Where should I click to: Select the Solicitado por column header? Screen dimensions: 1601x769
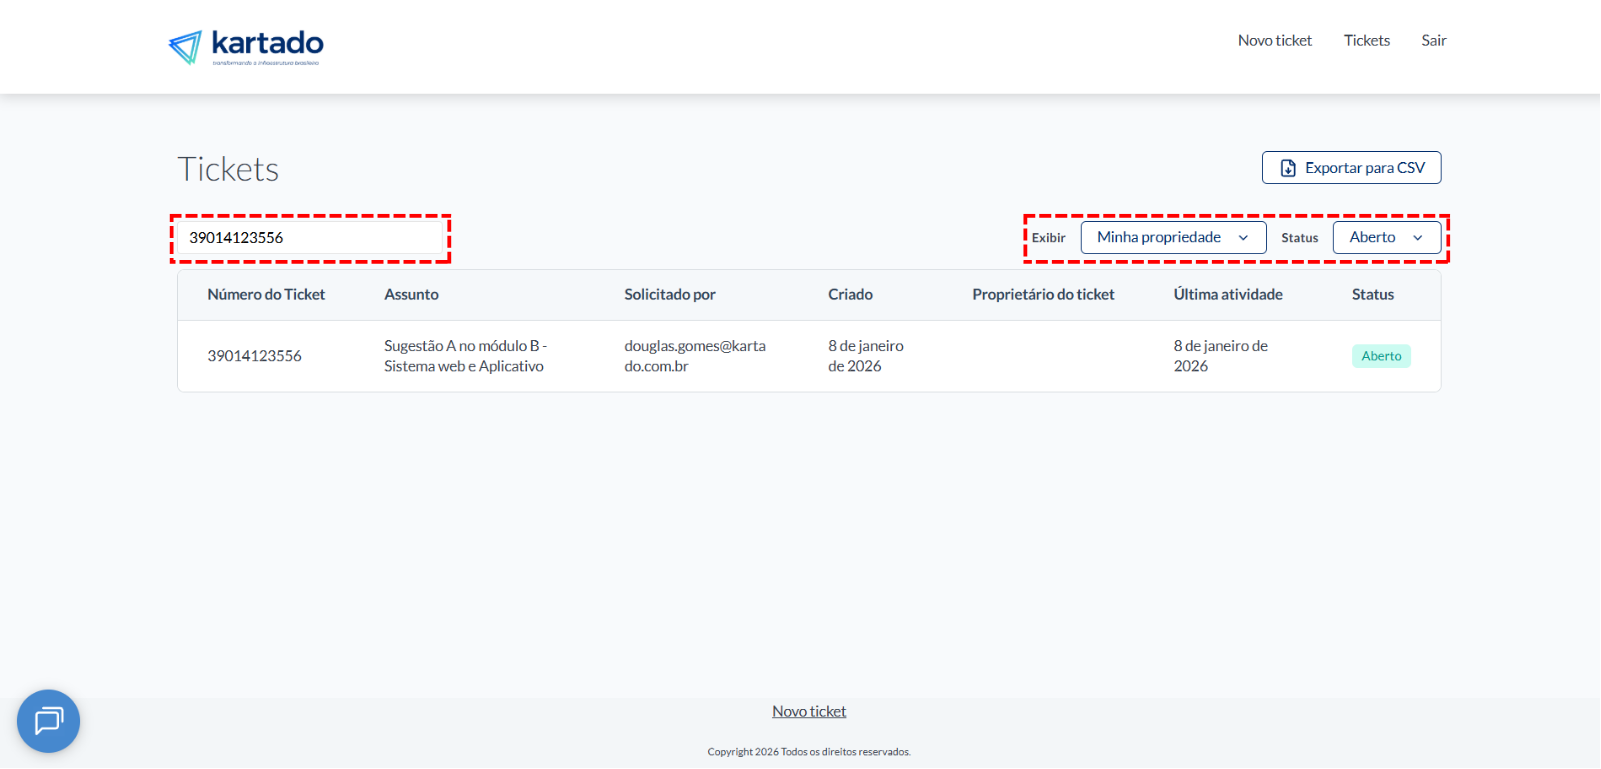pyautogui.click(x=669, y=295)
